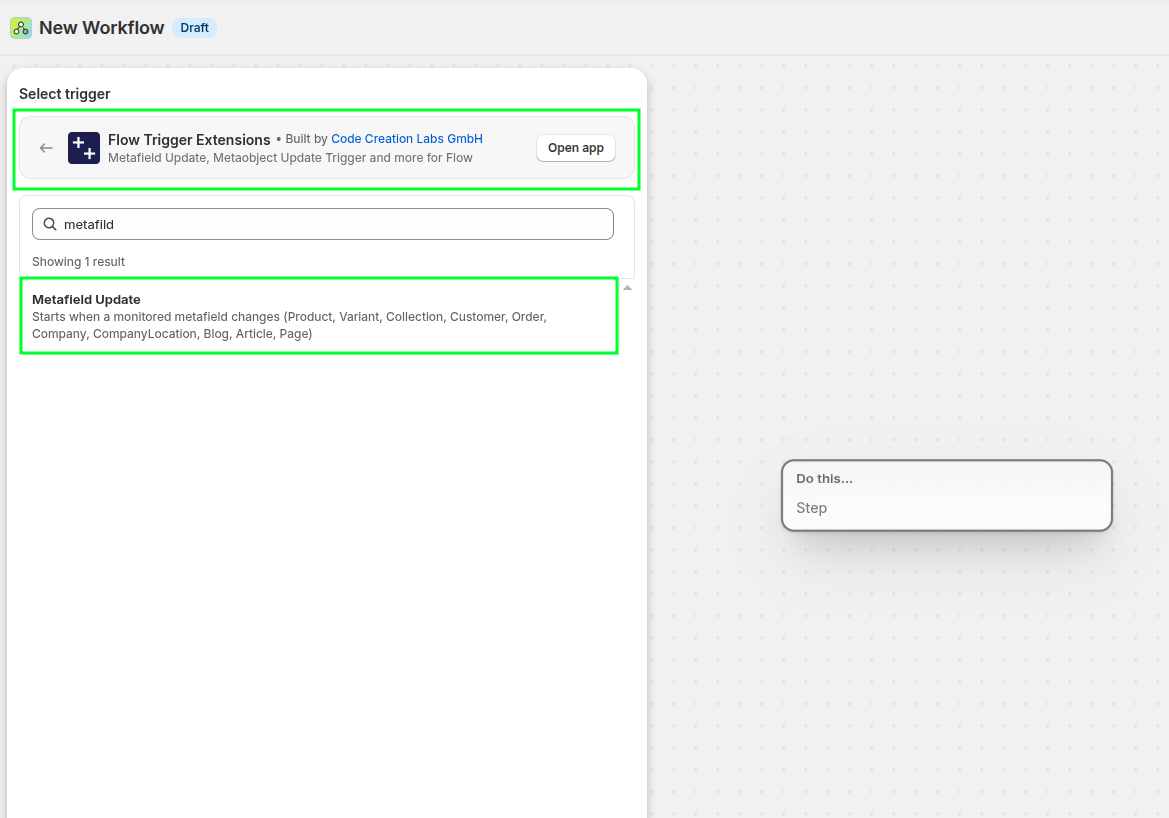
Task: Click the "Showing 1 result" label
Action: [78, 262]
